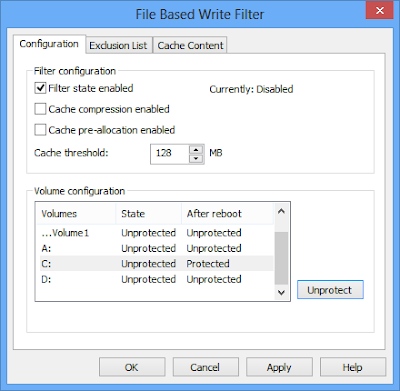
Task: Click the Unprotect button
Action: click(330, 290)
